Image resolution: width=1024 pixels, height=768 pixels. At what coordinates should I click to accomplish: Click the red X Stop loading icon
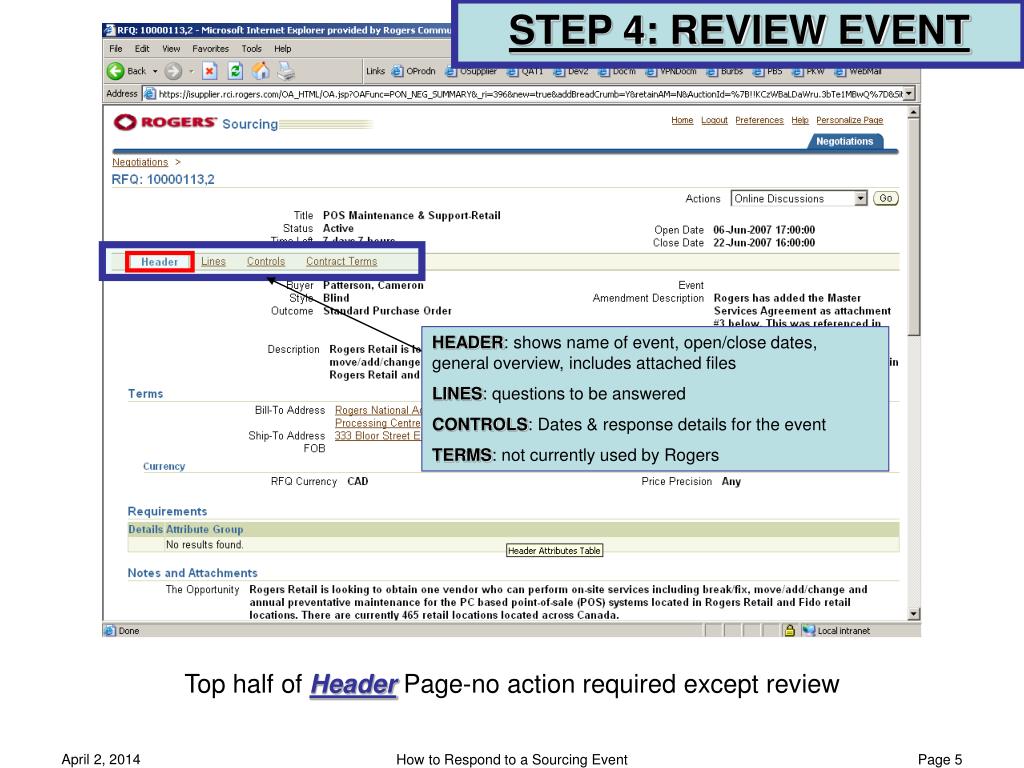[x=209, y=71]
